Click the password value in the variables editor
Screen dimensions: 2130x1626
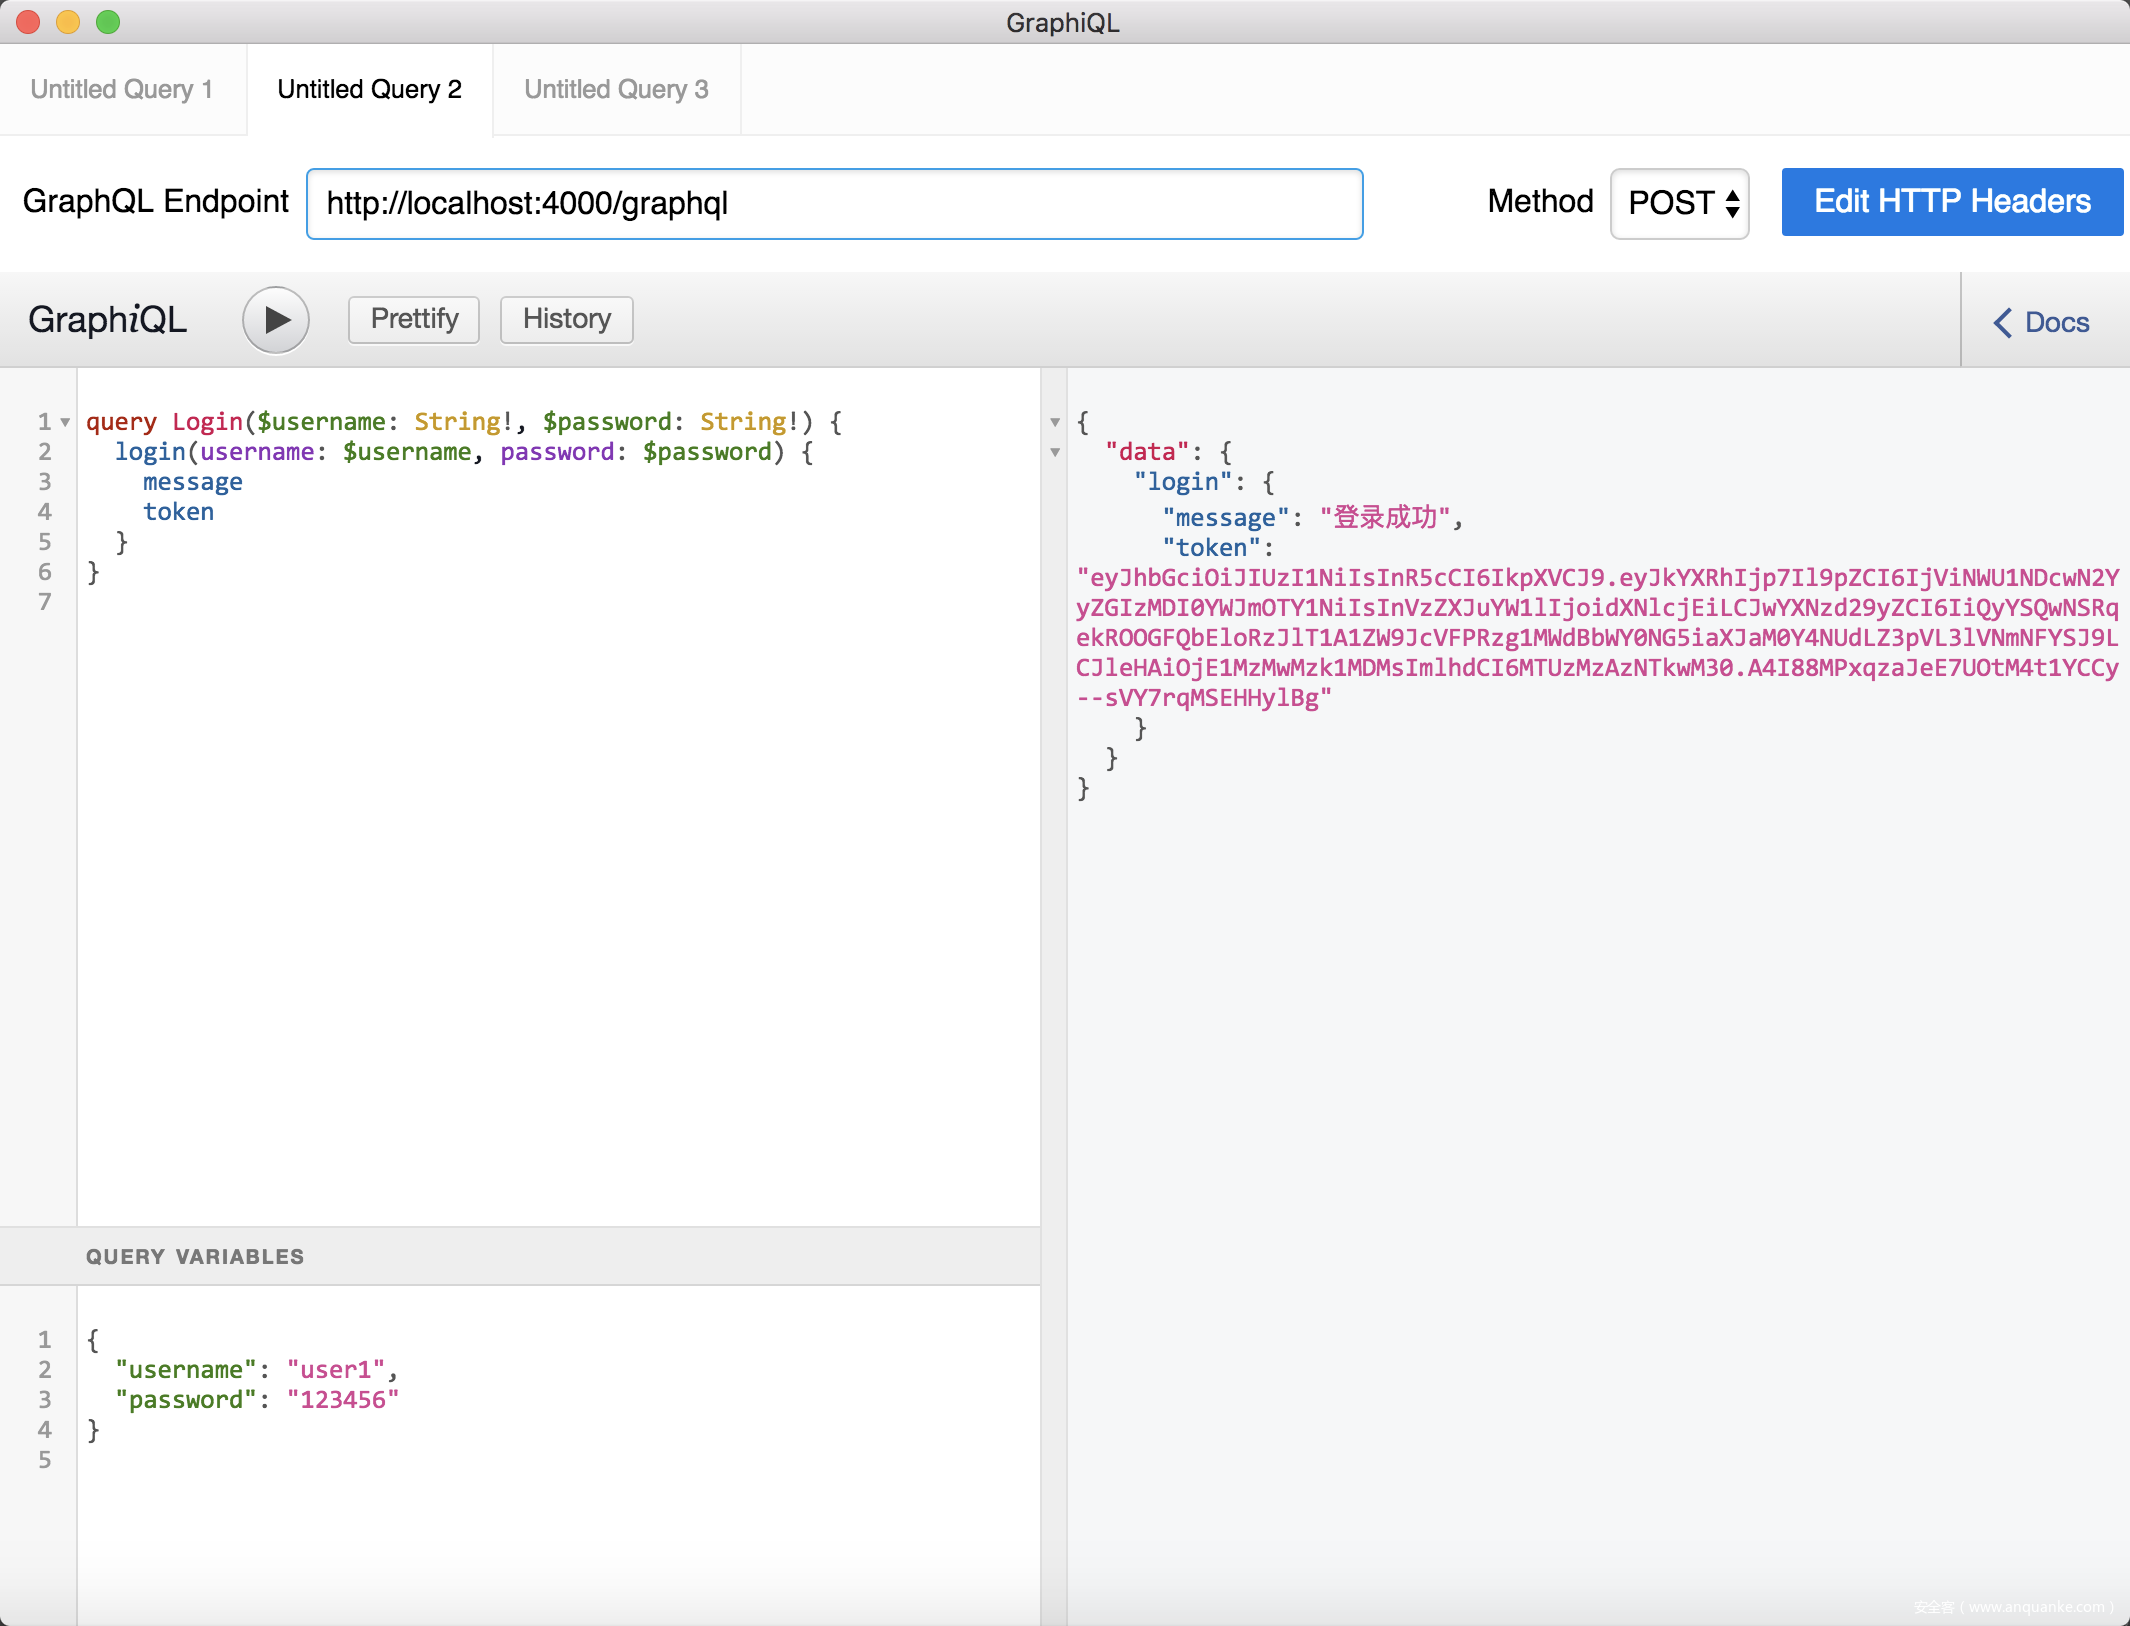click(x=343, y=1399)
